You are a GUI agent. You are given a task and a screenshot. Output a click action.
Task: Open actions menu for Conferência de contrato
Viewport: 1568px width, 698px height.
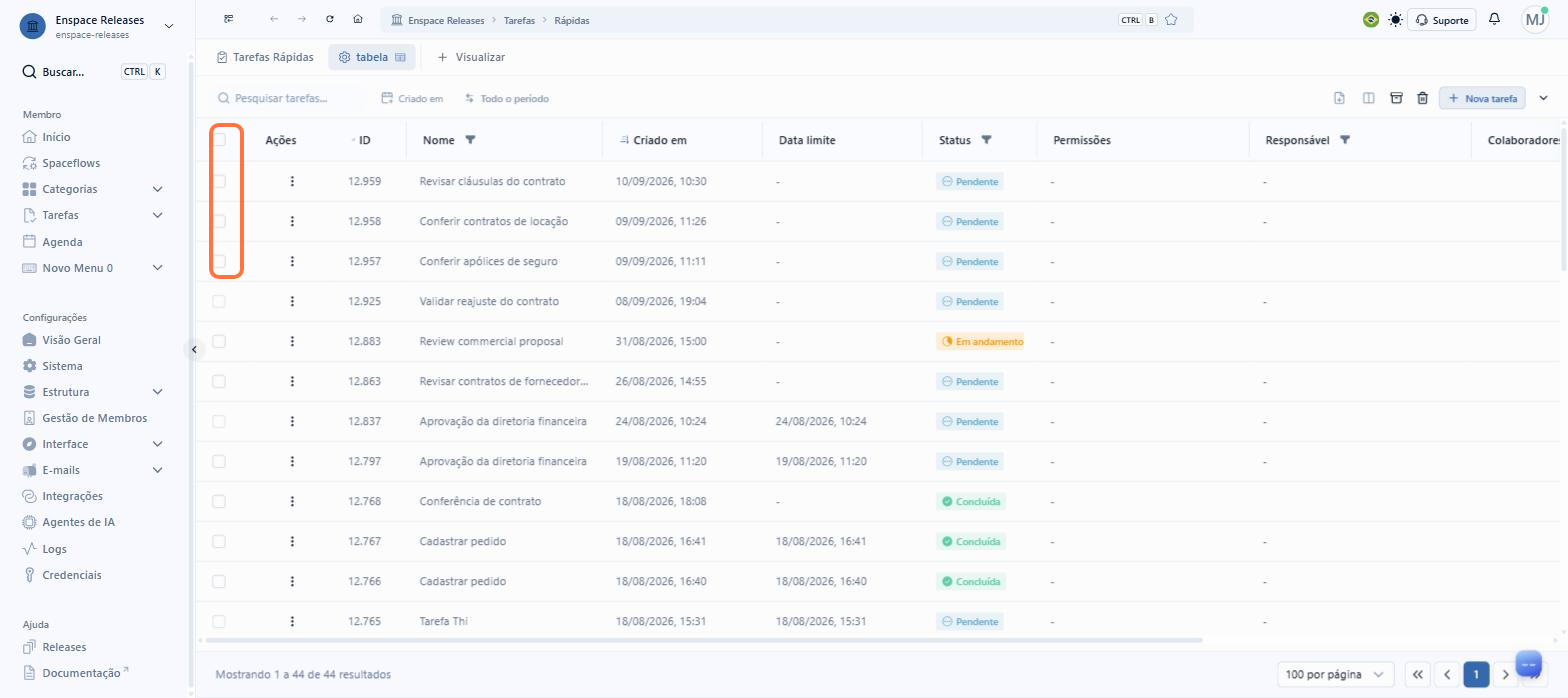[x=292, y=501]
